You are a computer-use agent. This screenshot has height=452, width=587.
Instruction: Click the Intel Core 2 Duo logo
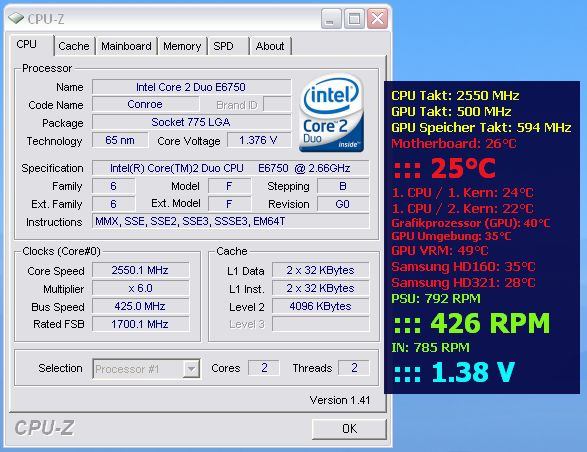click(x=331, y=113)
